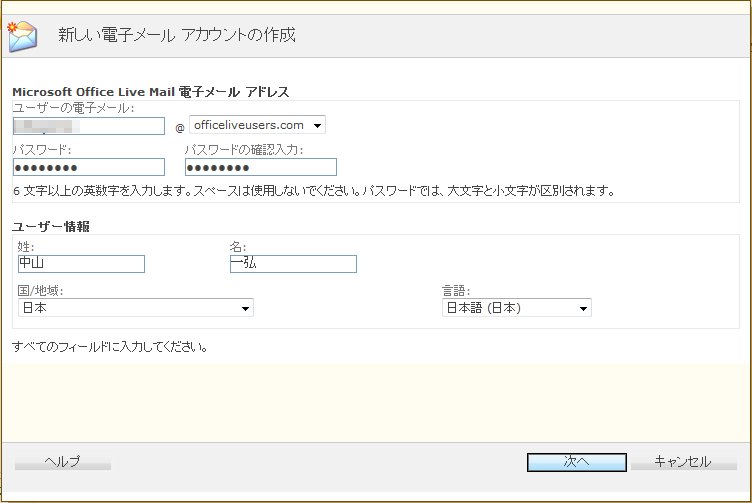Click the ユーザーの電子メール label
The image size is (752, 503).
(73, 108)
